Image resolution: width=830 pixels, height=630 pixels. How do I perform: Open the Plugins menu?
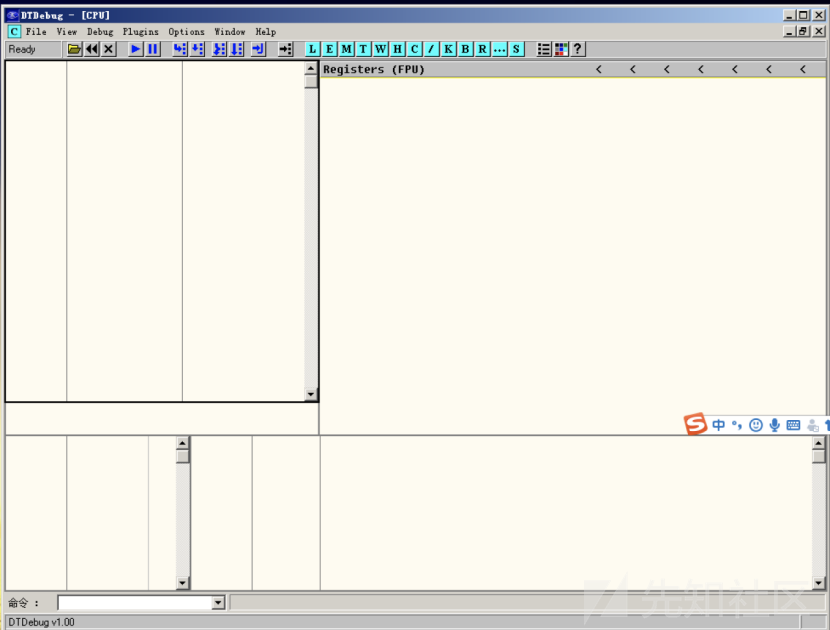[x=140, y=32]
